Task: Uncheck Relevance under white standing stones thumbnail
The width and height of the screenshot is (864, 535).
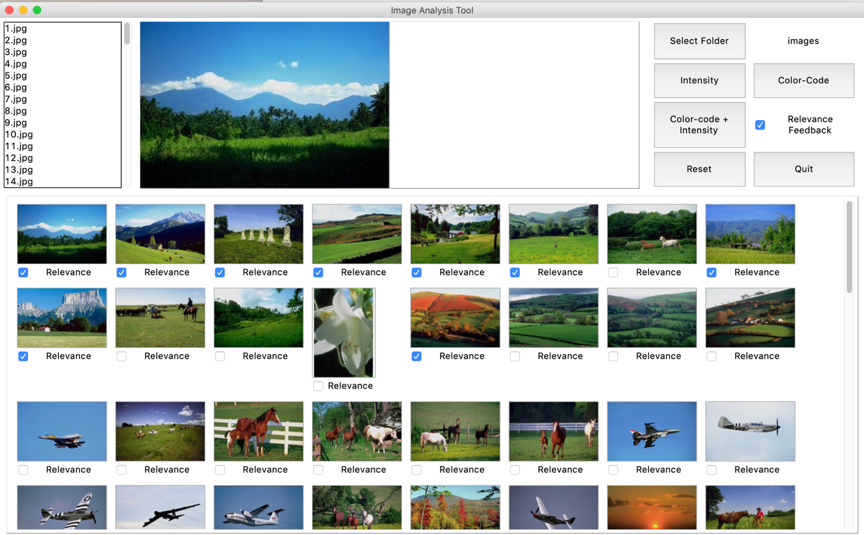Action: click(220, 272)
